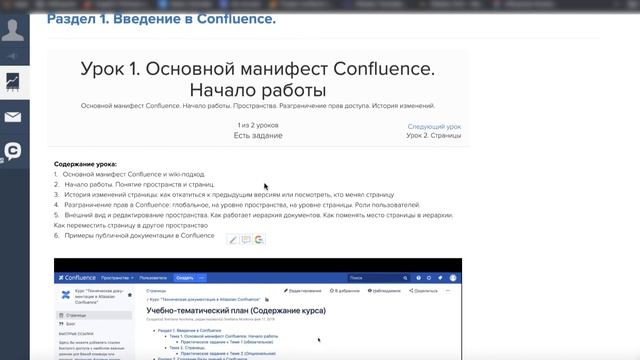
Task: Click item 'Начало работы. Понятие пространств и страниц'
Action: pos(139,184)
